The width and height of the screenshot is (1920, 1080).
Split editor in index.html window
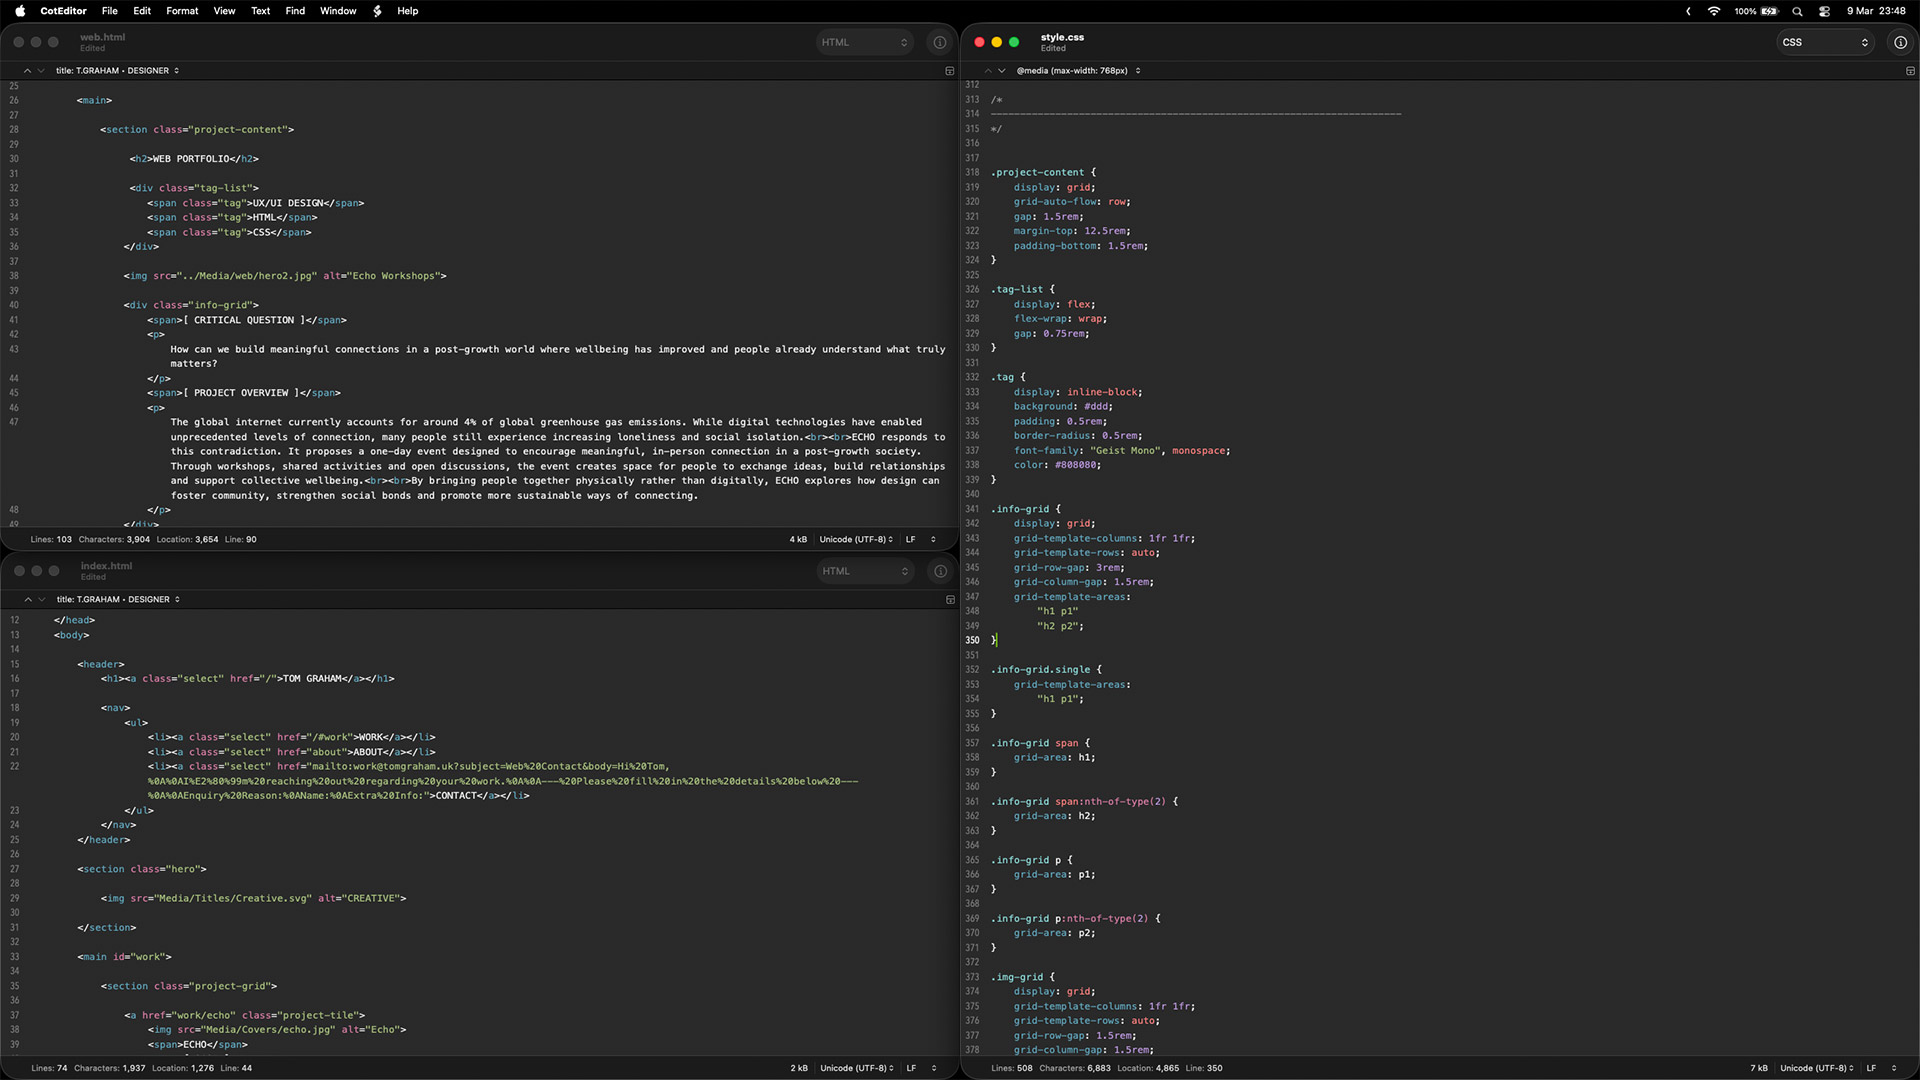click(950, 600)
